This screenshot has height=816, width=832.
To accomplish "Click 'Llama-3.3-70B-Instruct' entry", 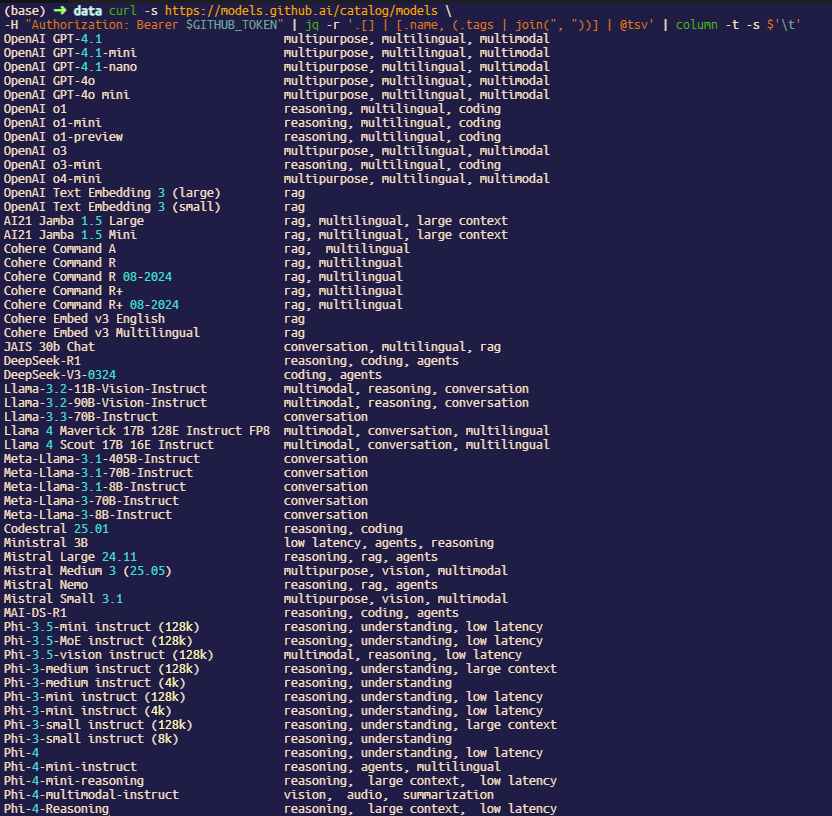I will point(81,417).
